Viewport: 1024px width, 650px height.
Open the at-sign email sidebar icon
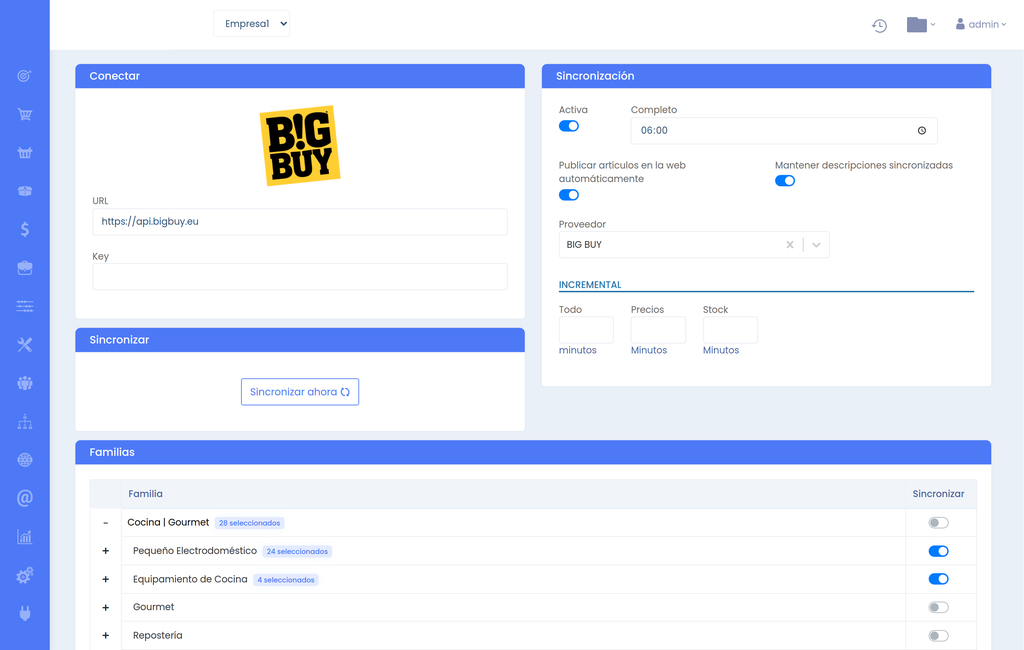[x=24, y=498]
